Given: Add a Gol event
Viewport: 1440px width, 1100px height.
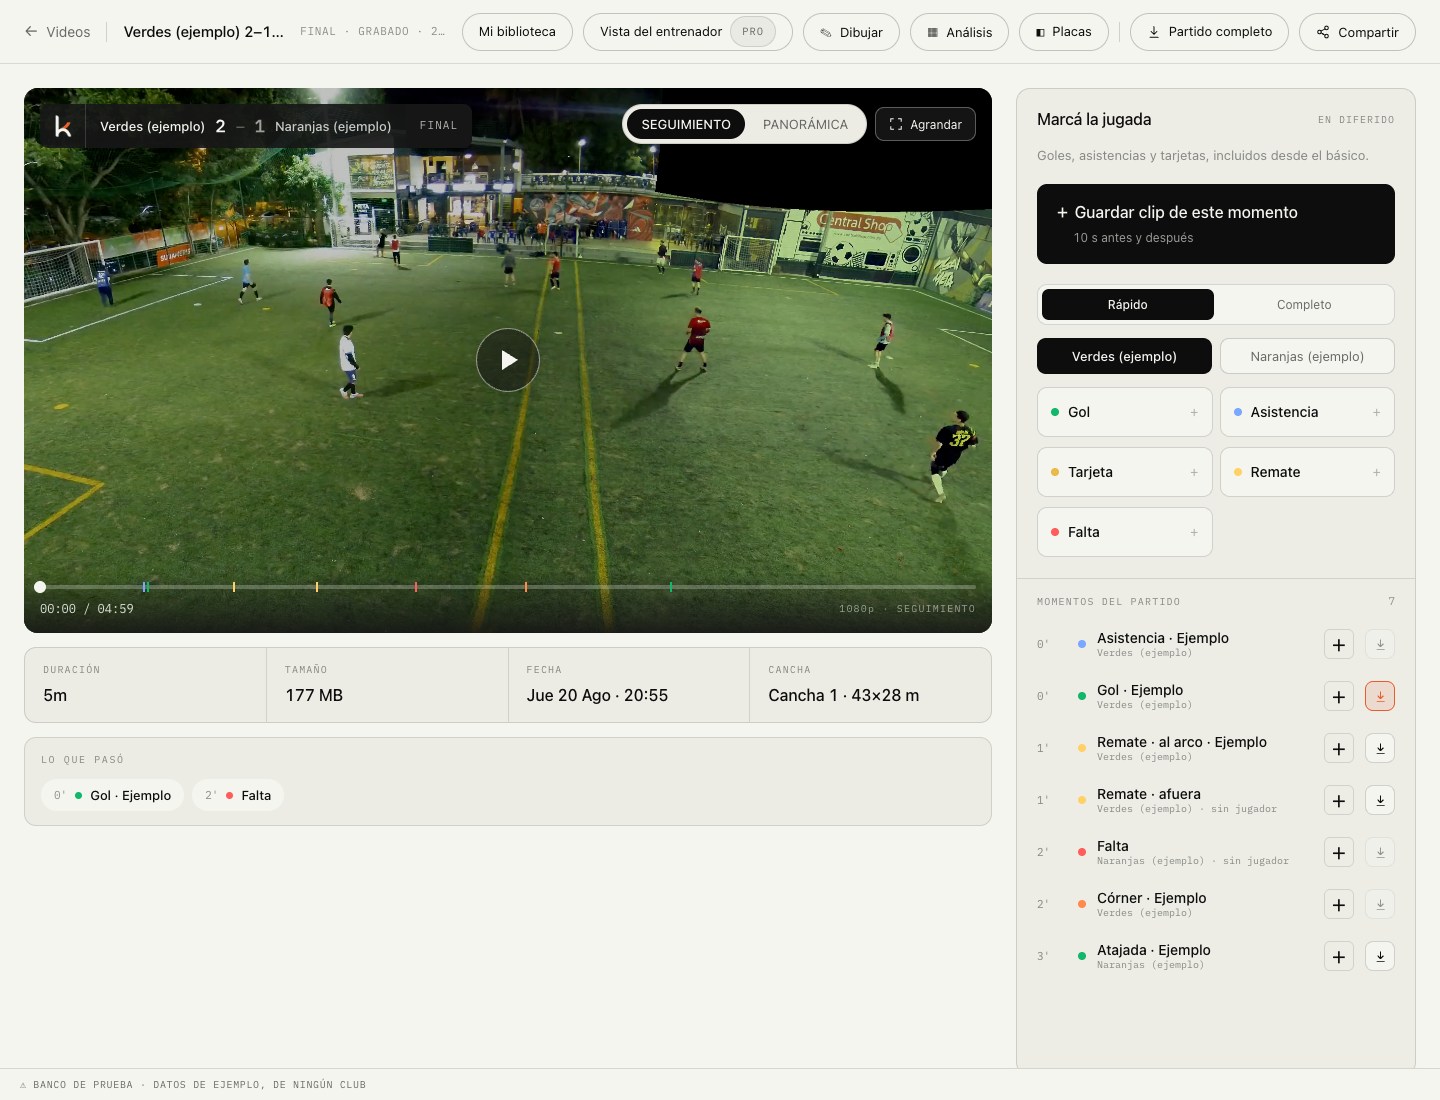Looking at the screenshot, I should 1125,412.
